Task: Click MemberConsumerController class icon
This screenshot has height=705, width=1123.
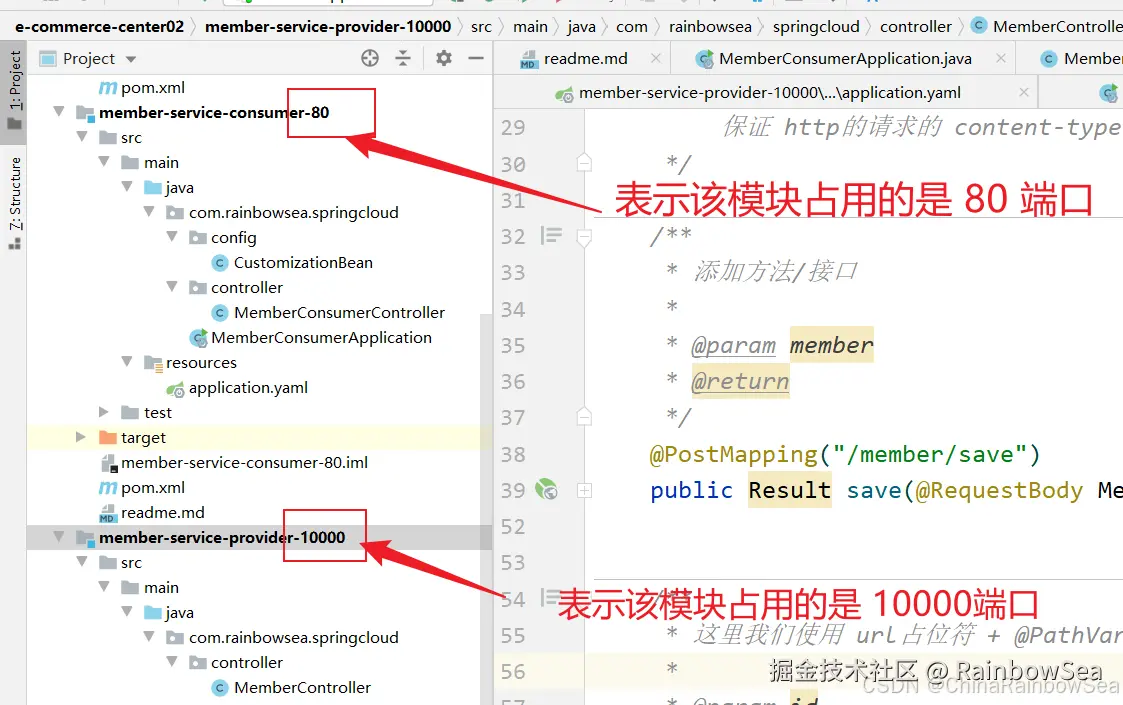Action: (x=220, y=313)
